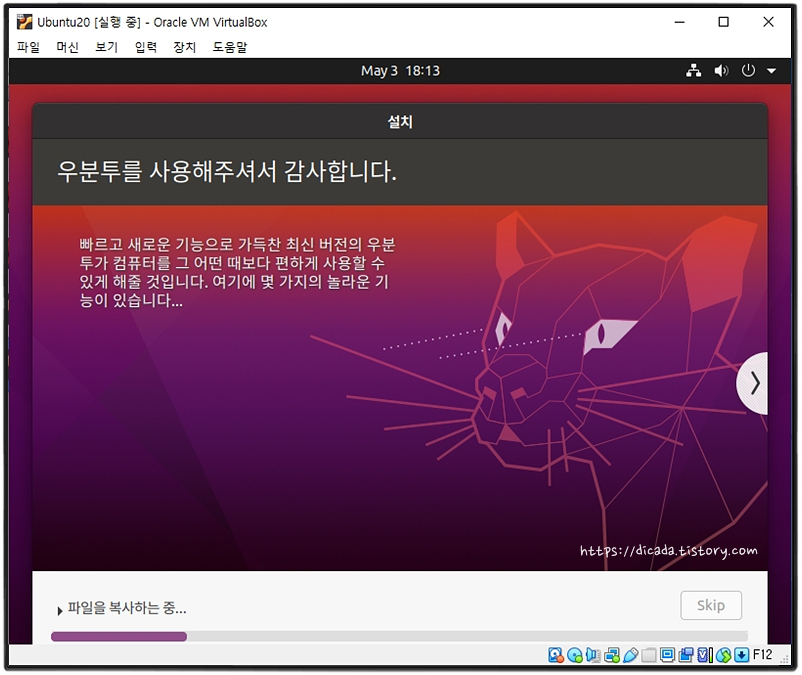Viewport: 802px width, 675px height.
Task: Click the host key arrow icon
Action: 741,655
